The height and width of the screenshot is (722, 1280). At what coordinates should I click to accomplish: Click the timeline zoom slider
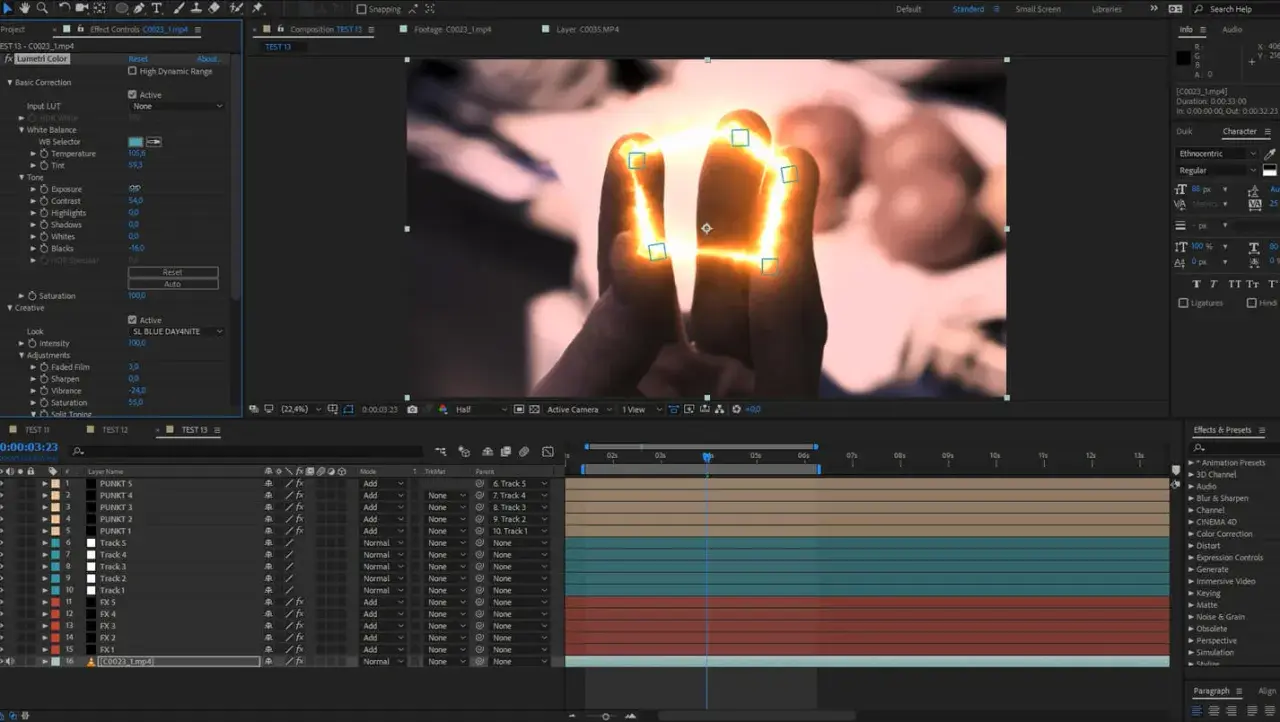pyautogui.click(x=605, y=716)
